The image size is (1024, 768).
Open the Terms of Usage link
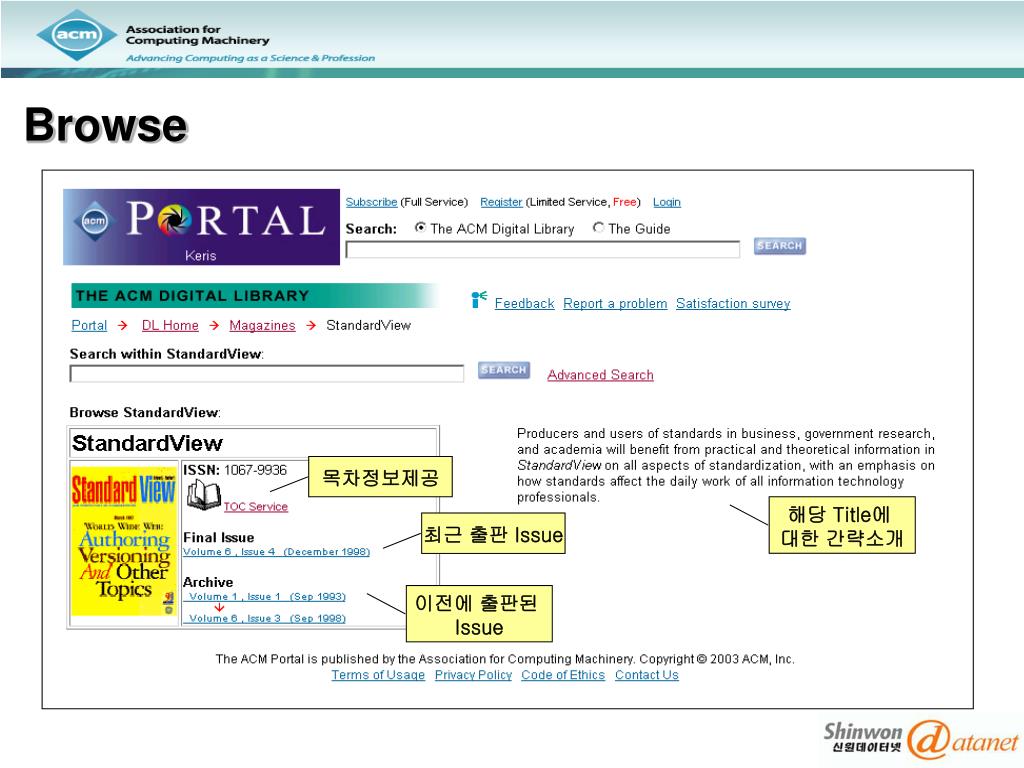tap(377, 675)
